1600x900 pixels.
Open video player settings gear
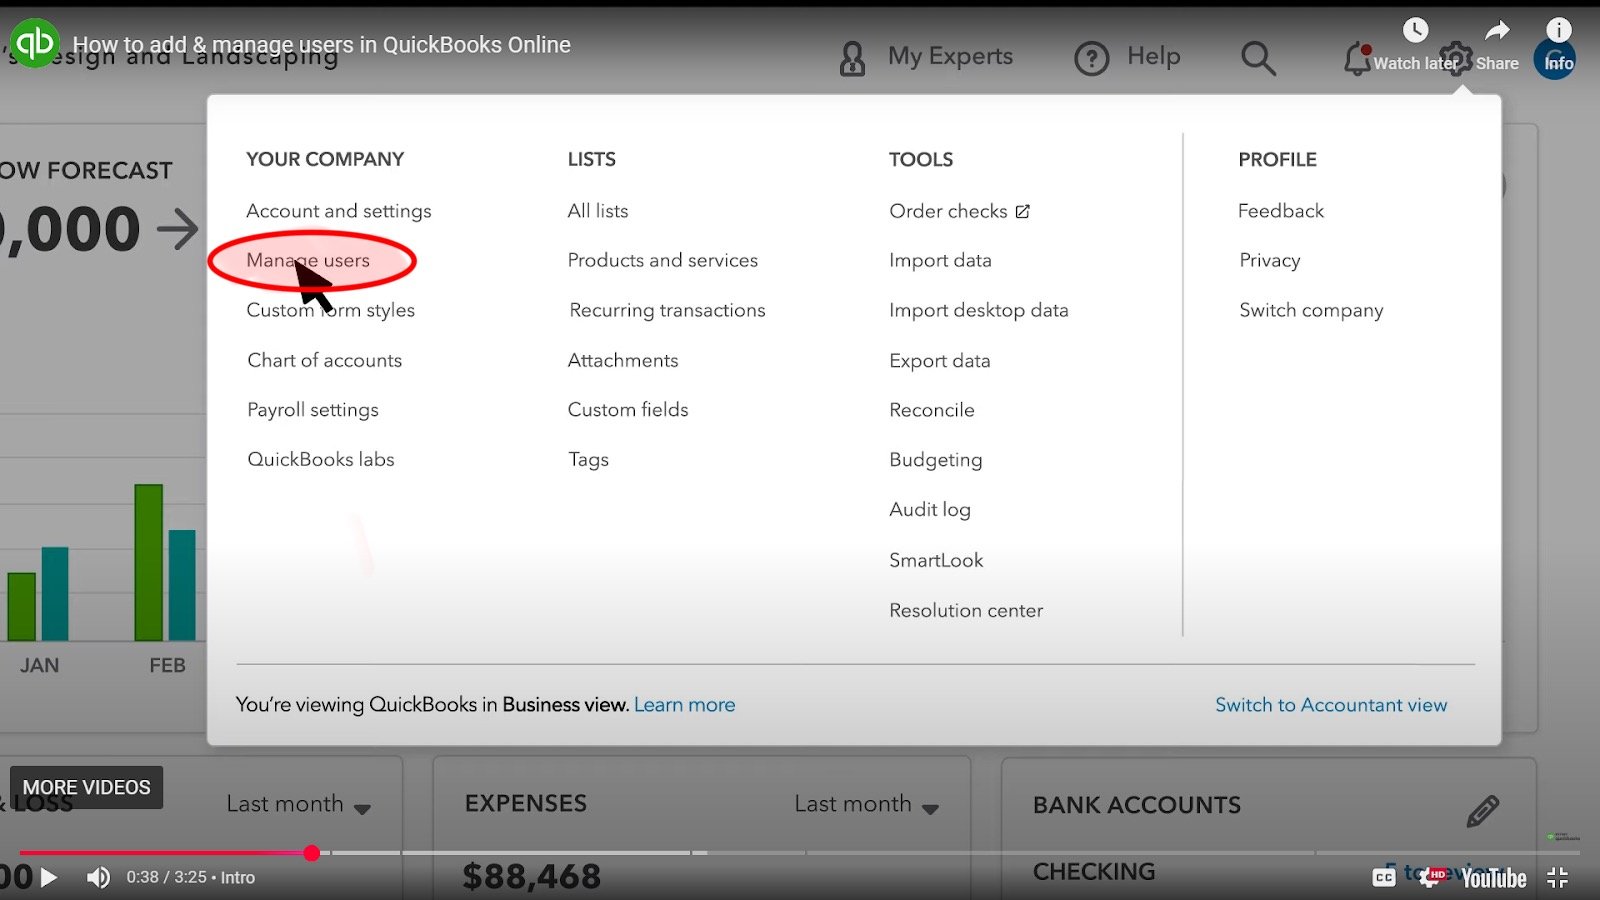tap(1432, 876)
